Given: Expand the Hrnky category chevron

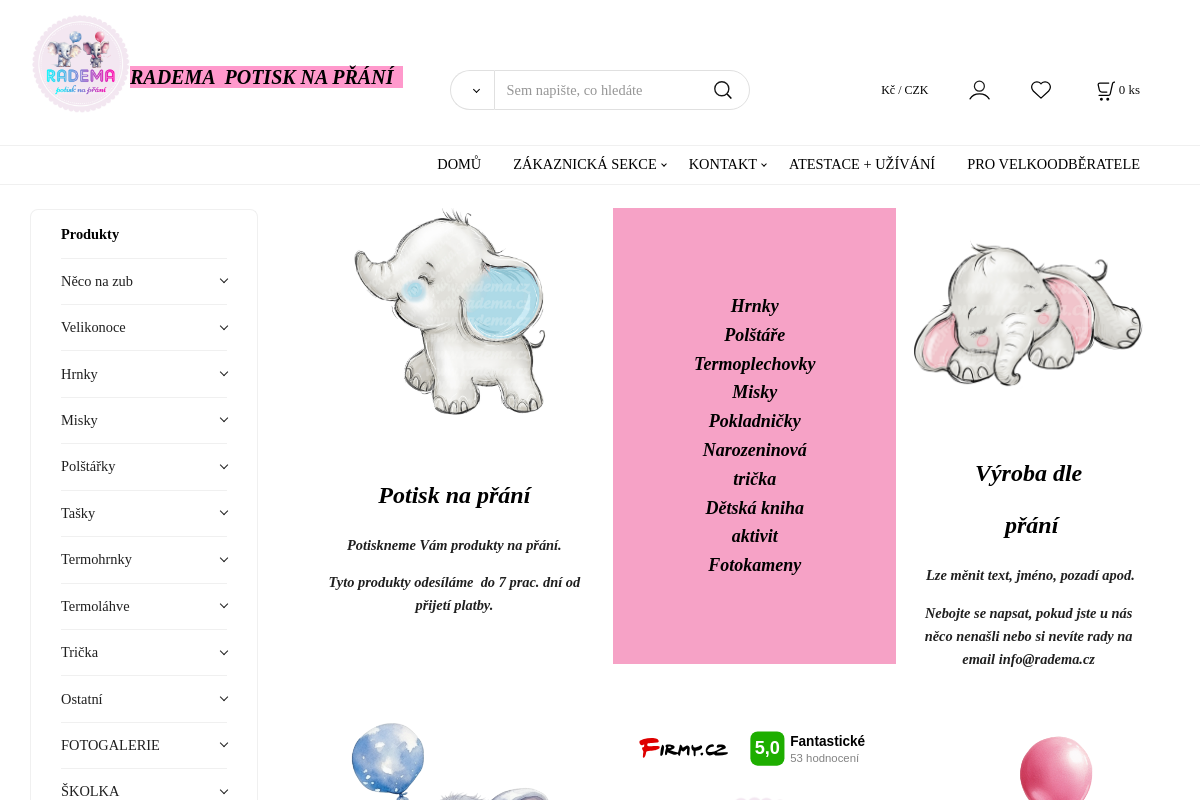Looking at the screenshot, I should (224, 374).
